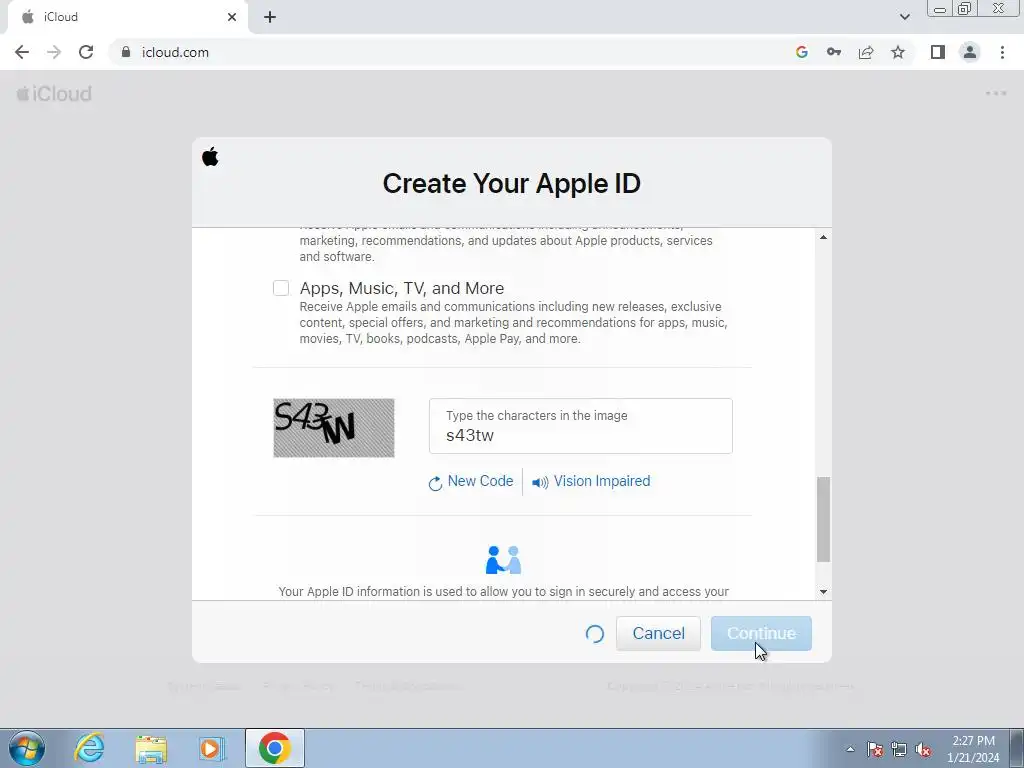Click the privacy handshake icon
Image resolution: width=1024 pixels, height=768 pixels.
(x=504, y=560)
